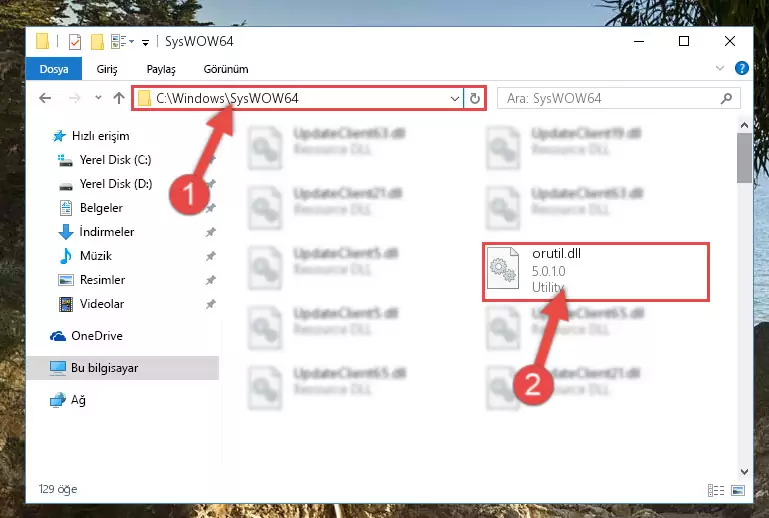Click the folder icon in the title bar

point(43,42)
